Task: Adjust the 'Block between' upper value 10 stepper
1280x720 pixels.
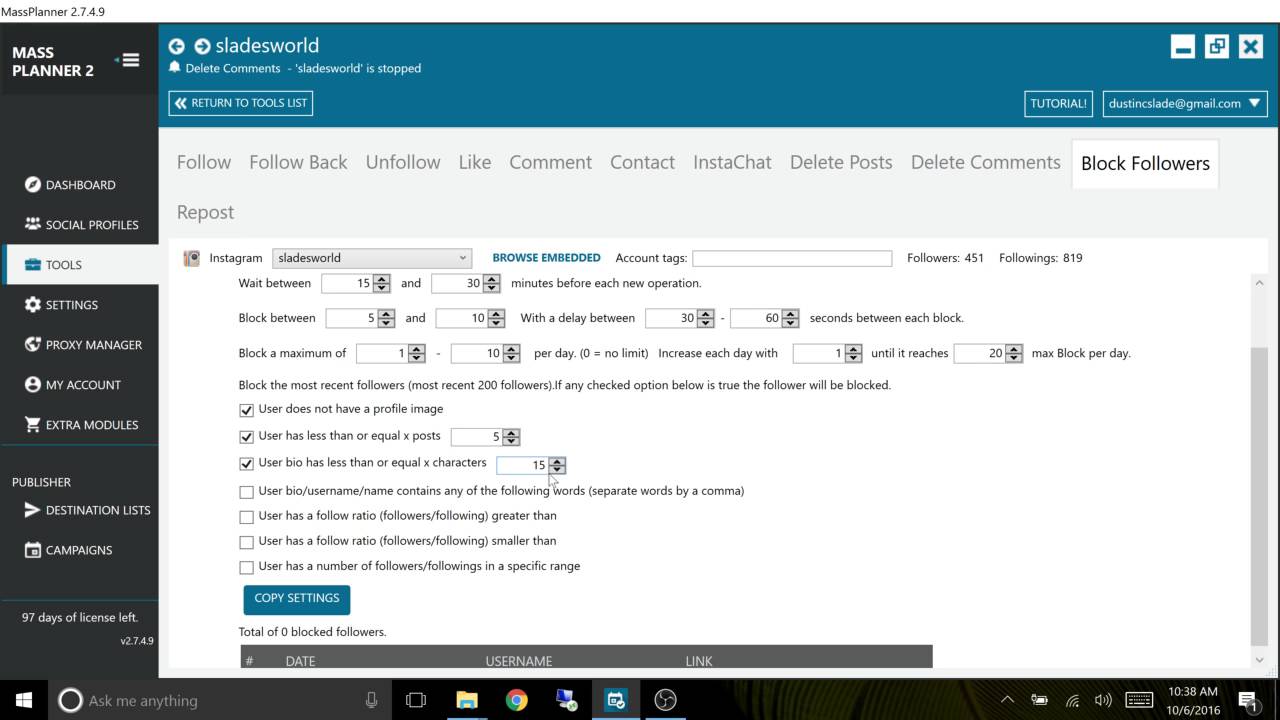Action: pos(495,319)
